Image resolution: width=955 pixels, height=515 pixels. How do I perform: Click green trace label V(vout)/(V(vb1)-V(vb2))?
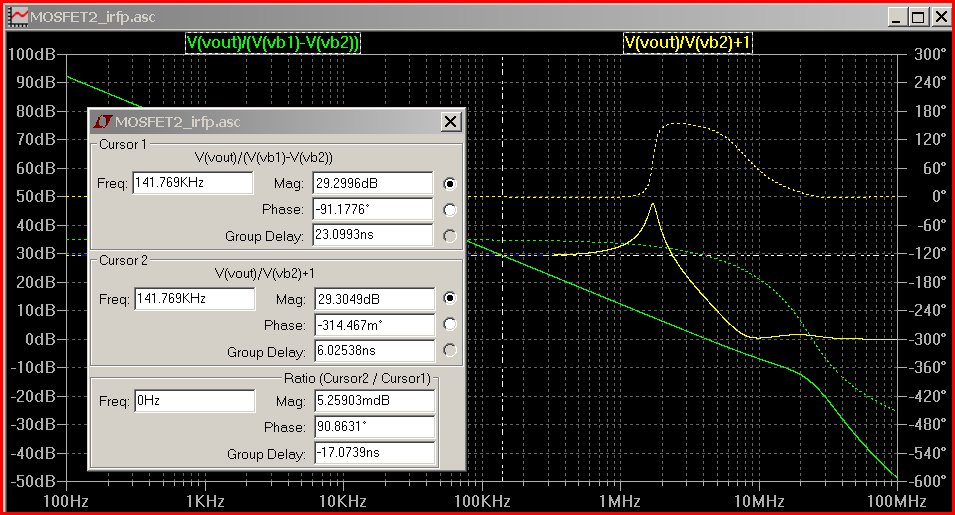click(x=273, y=43)
